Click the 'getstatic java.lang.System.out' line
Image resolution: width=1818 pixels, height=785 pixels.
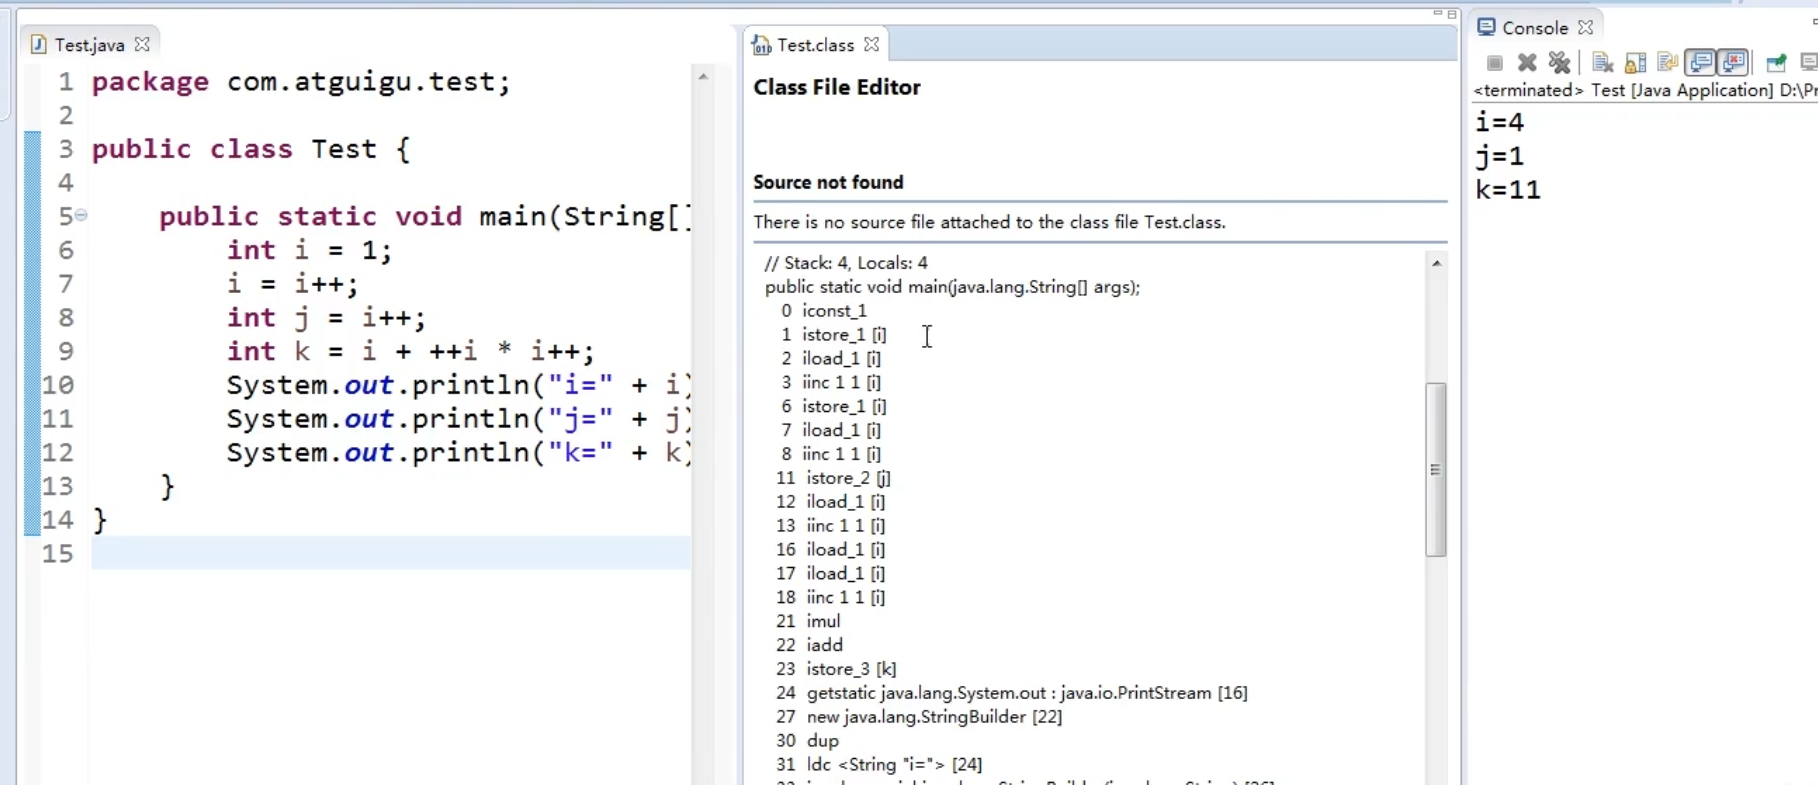click(x=1011, y=693)
